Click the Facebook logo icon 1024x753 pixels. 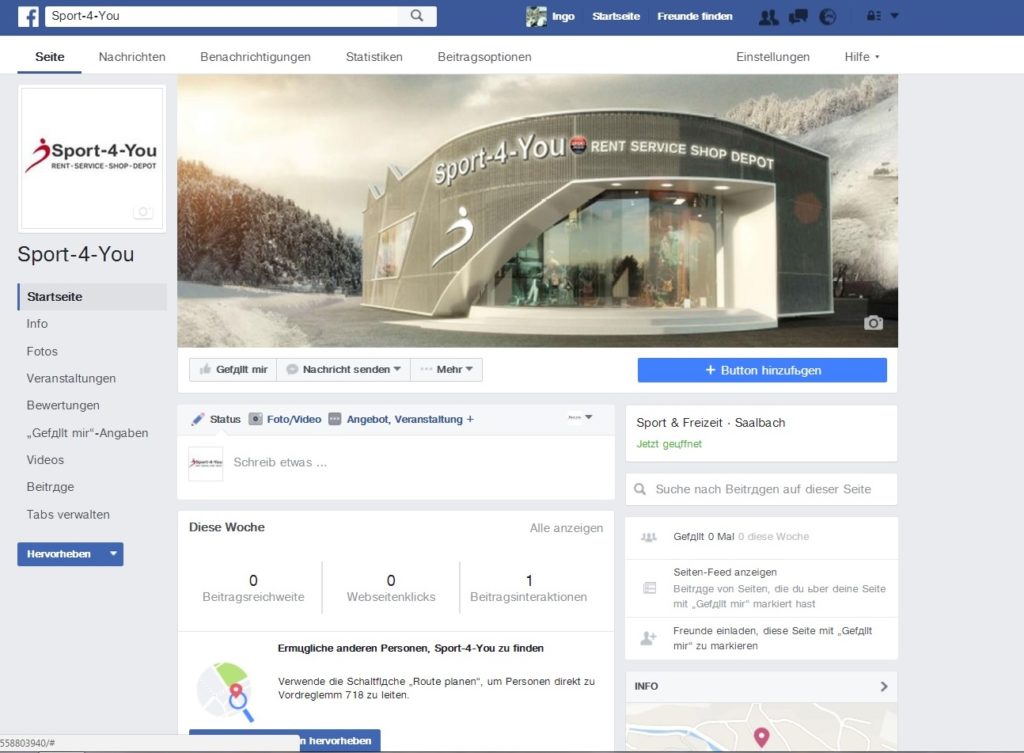click(x=28, y=16)
